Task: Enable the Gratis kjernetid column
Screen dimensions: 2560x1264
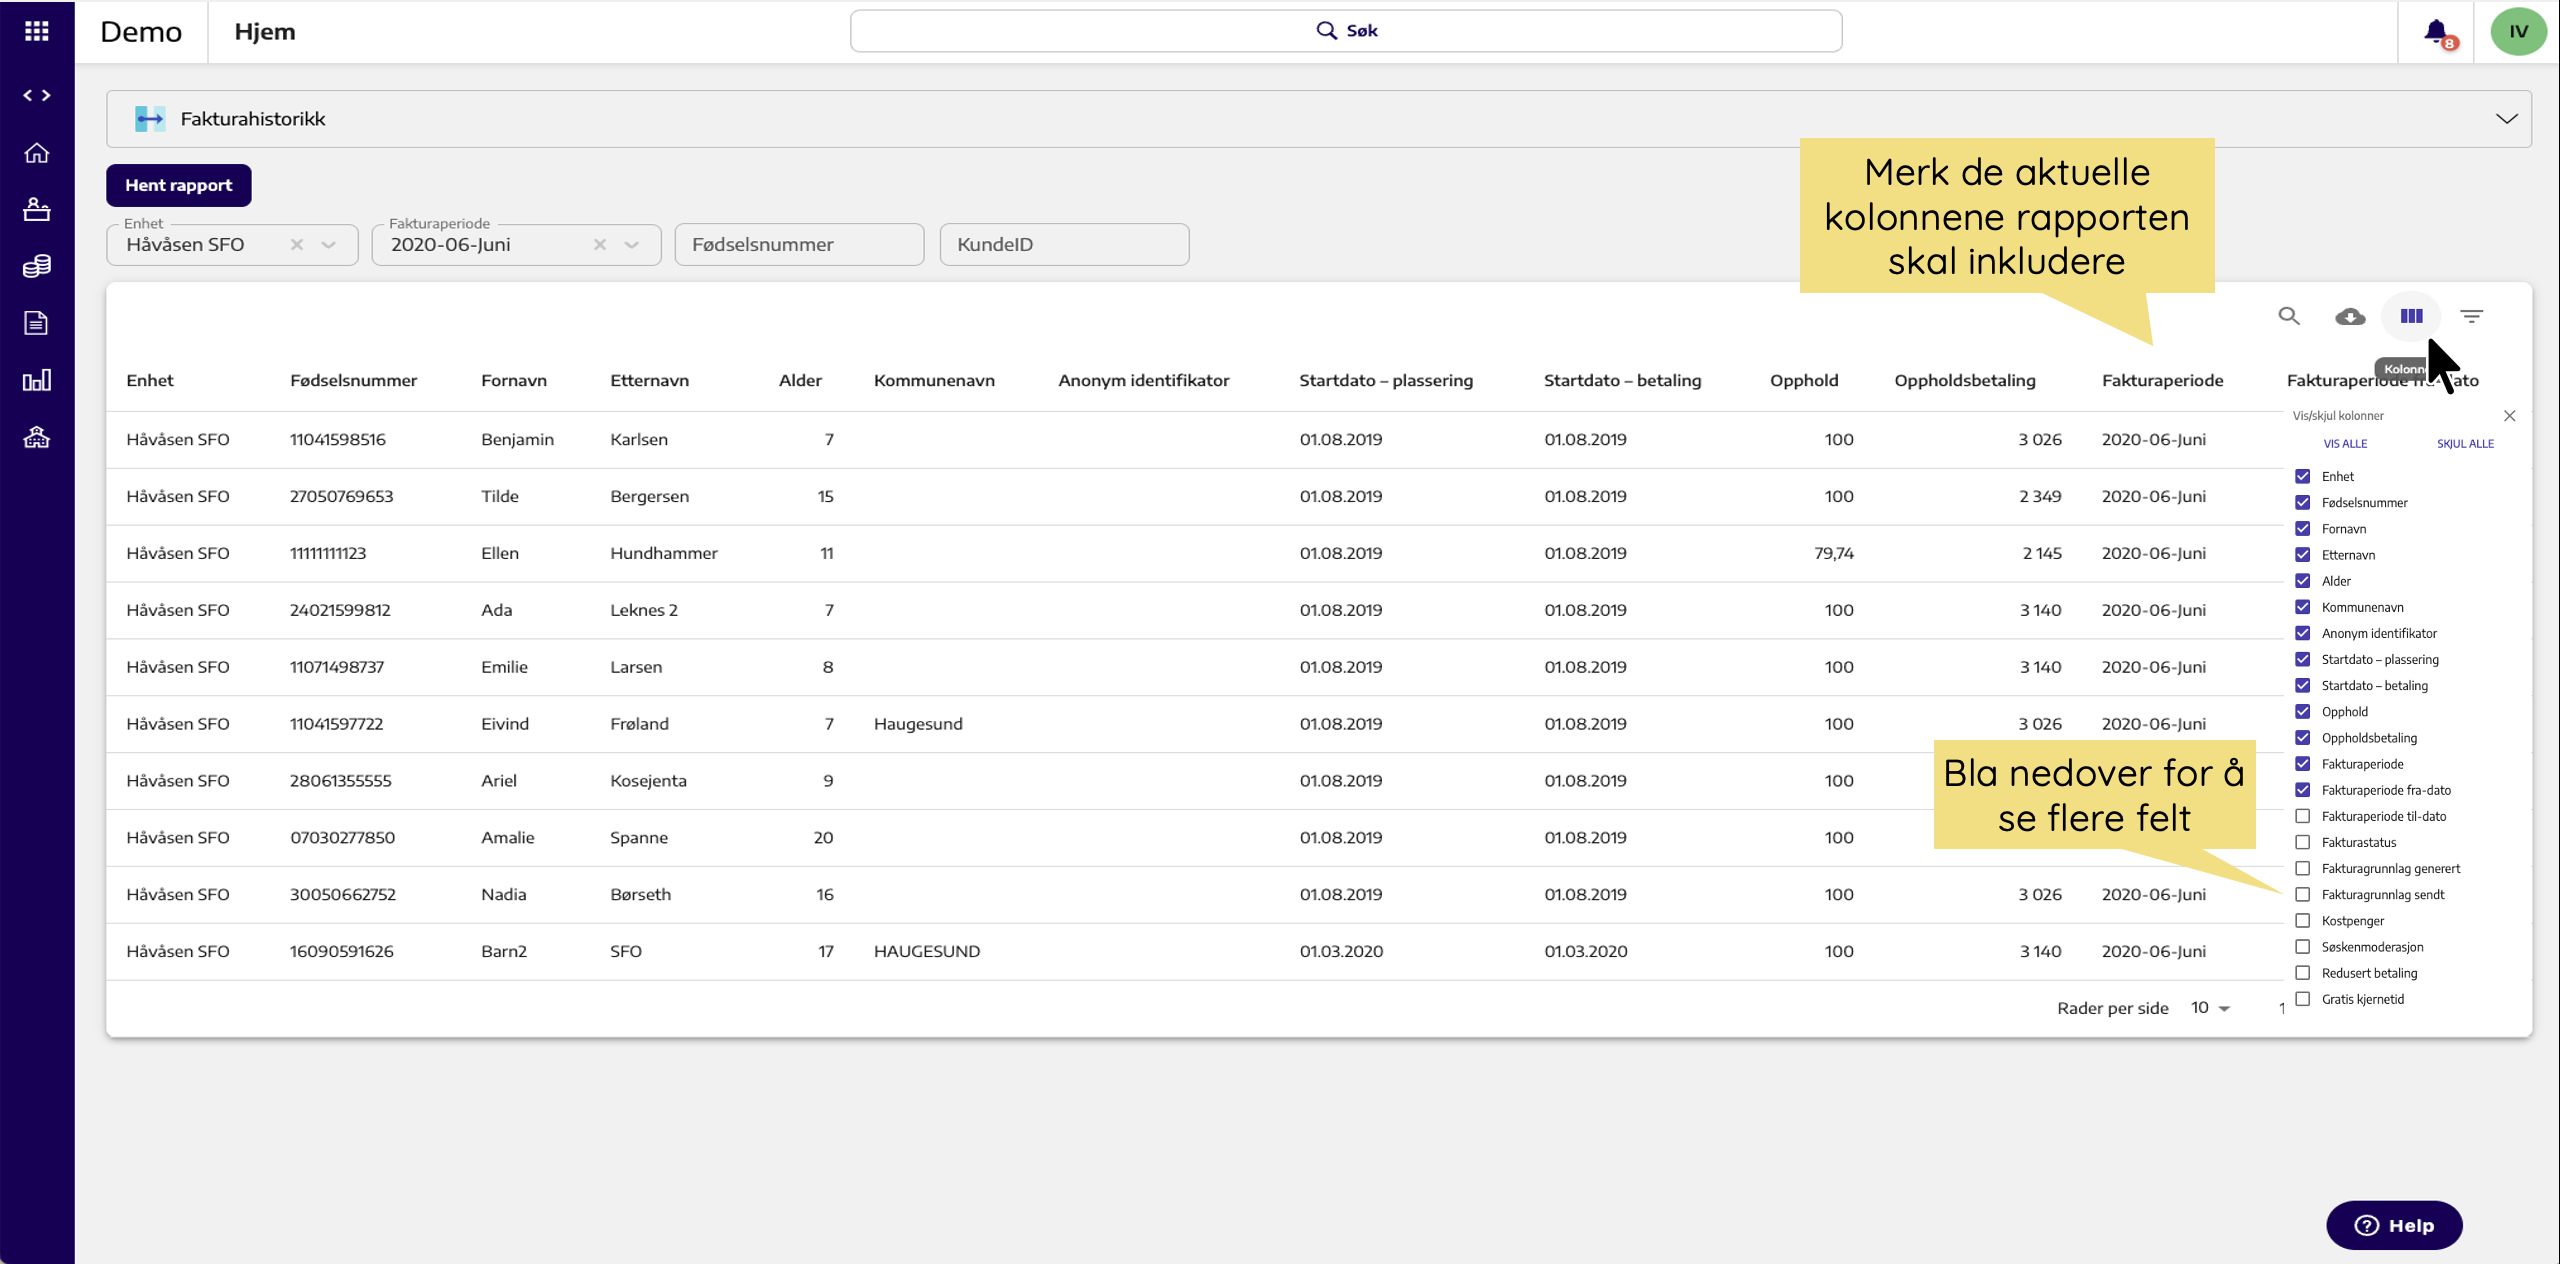Action: 2302,999
